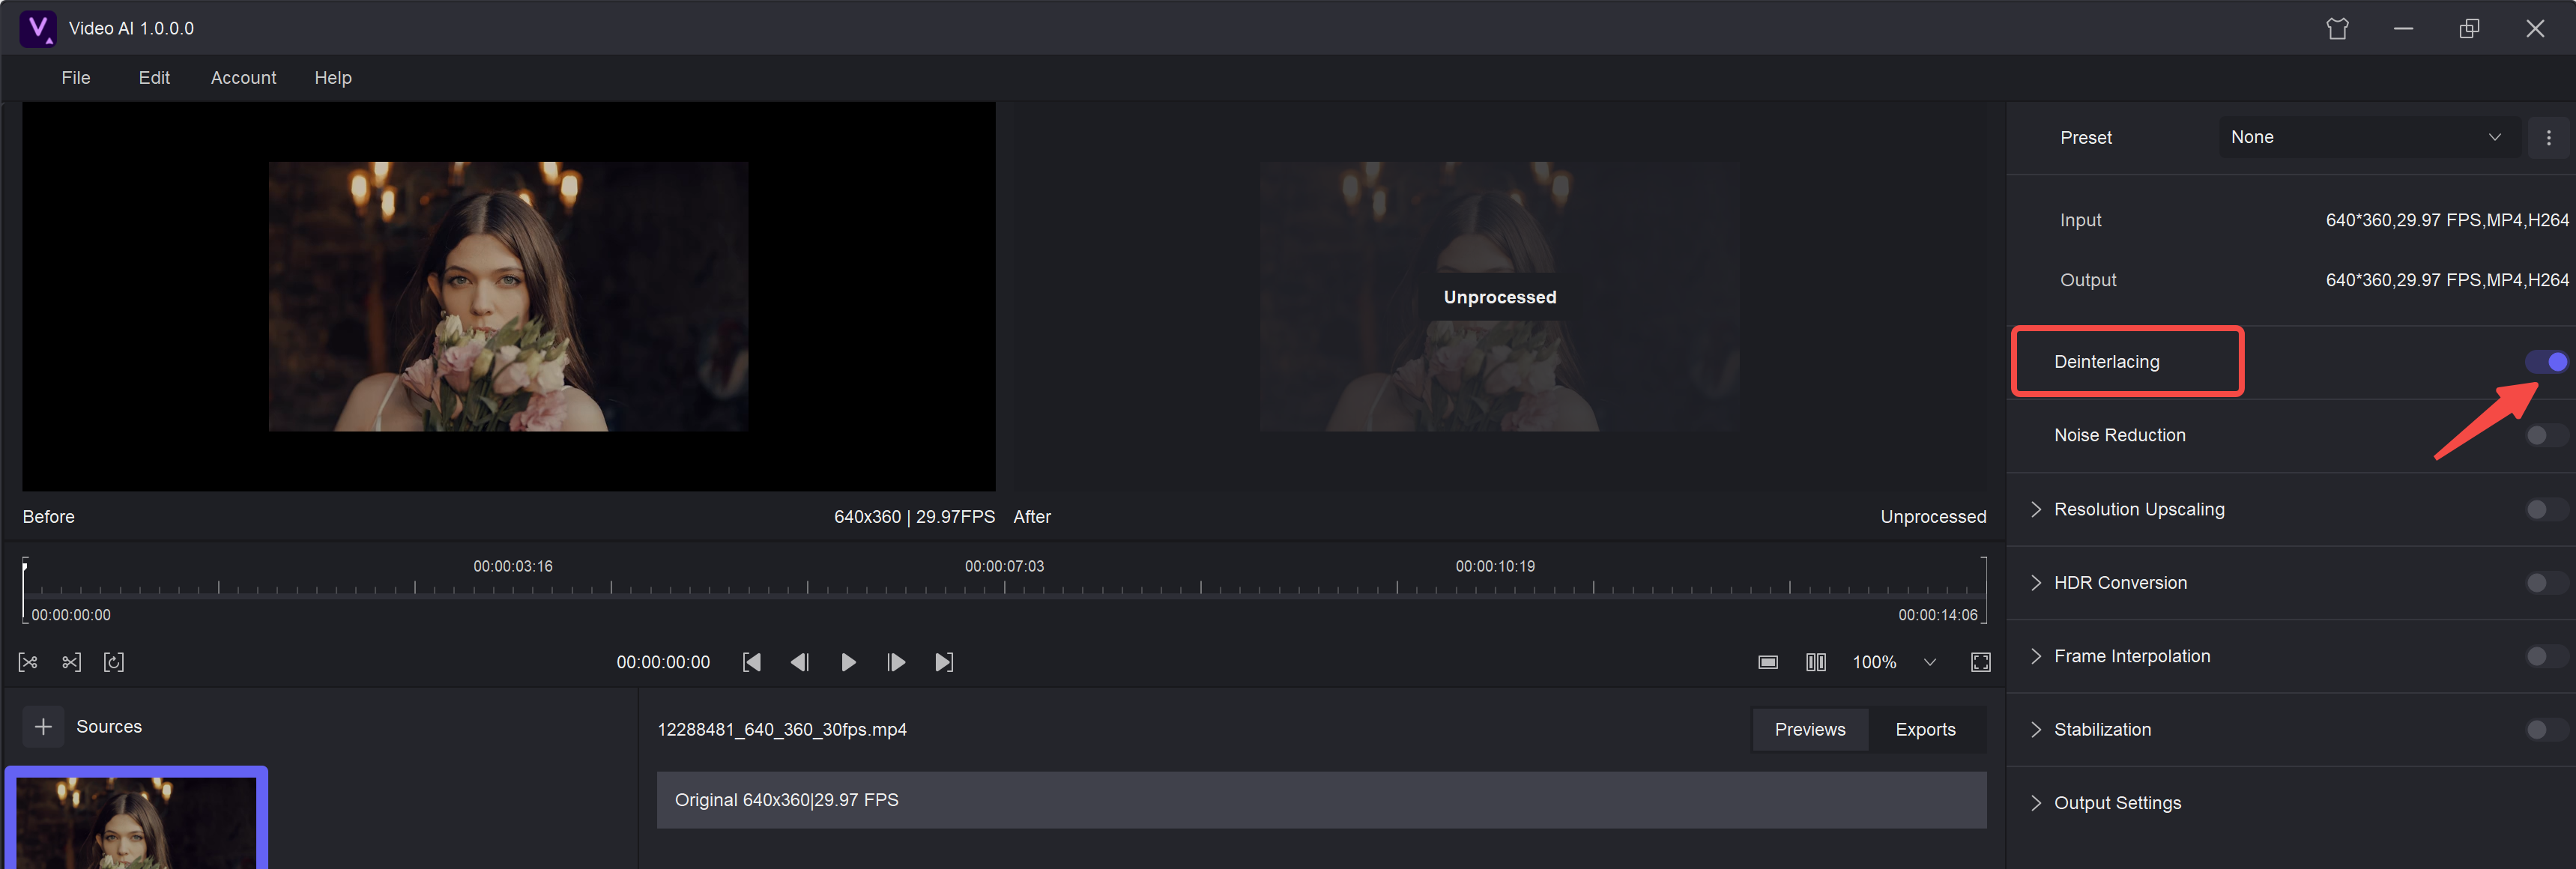Switch to the Exports tab

tap(1925, 730)
